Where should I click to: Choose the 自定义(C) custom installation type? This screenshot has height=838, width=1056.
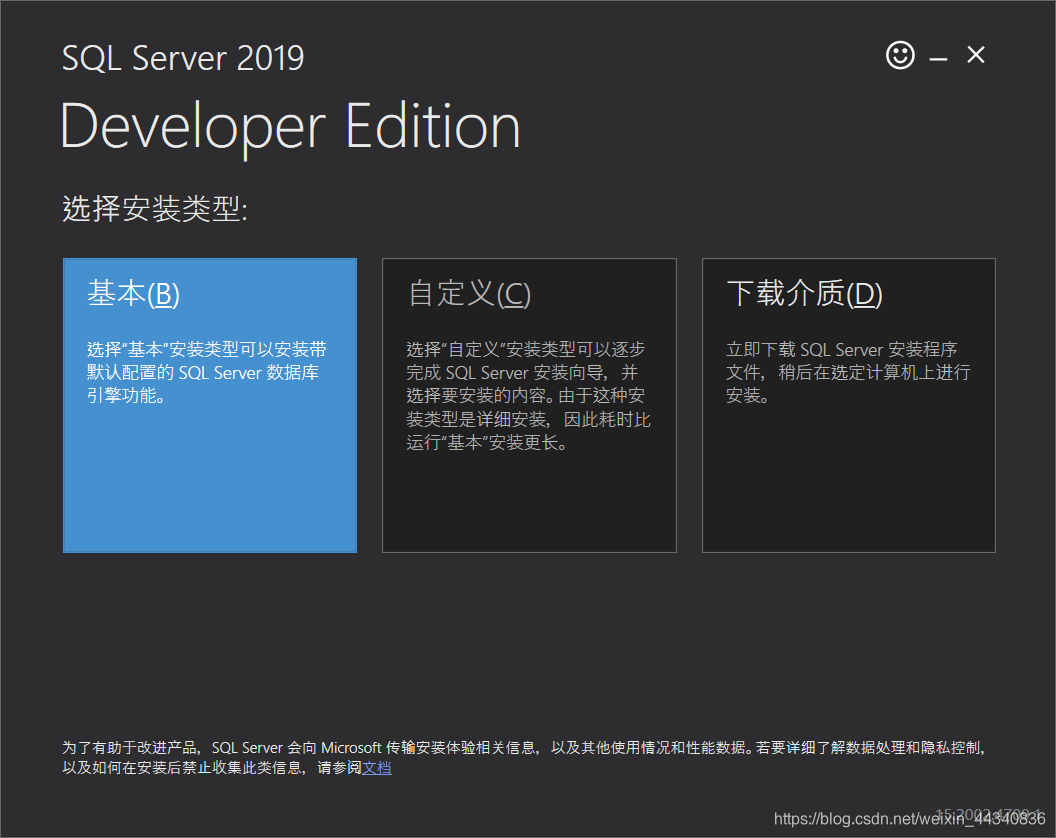tap(529, 406)
